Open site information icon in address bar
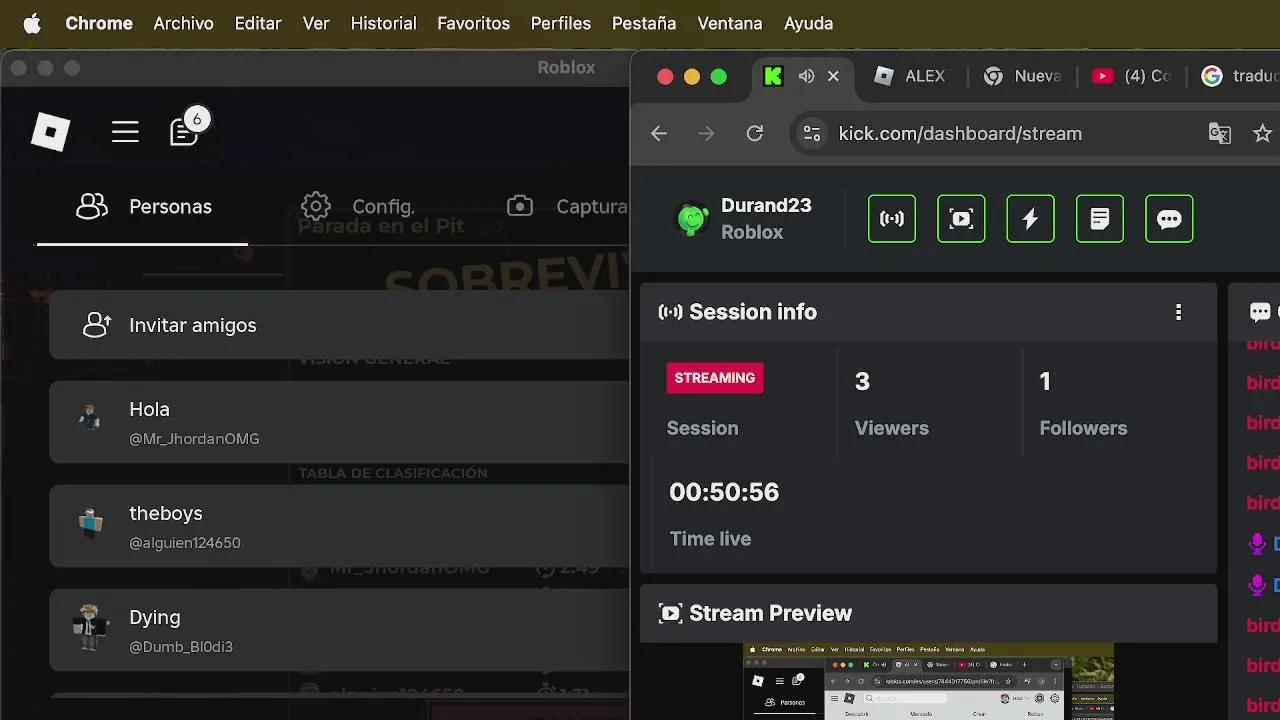1280x720 pixels. (812, 133)
